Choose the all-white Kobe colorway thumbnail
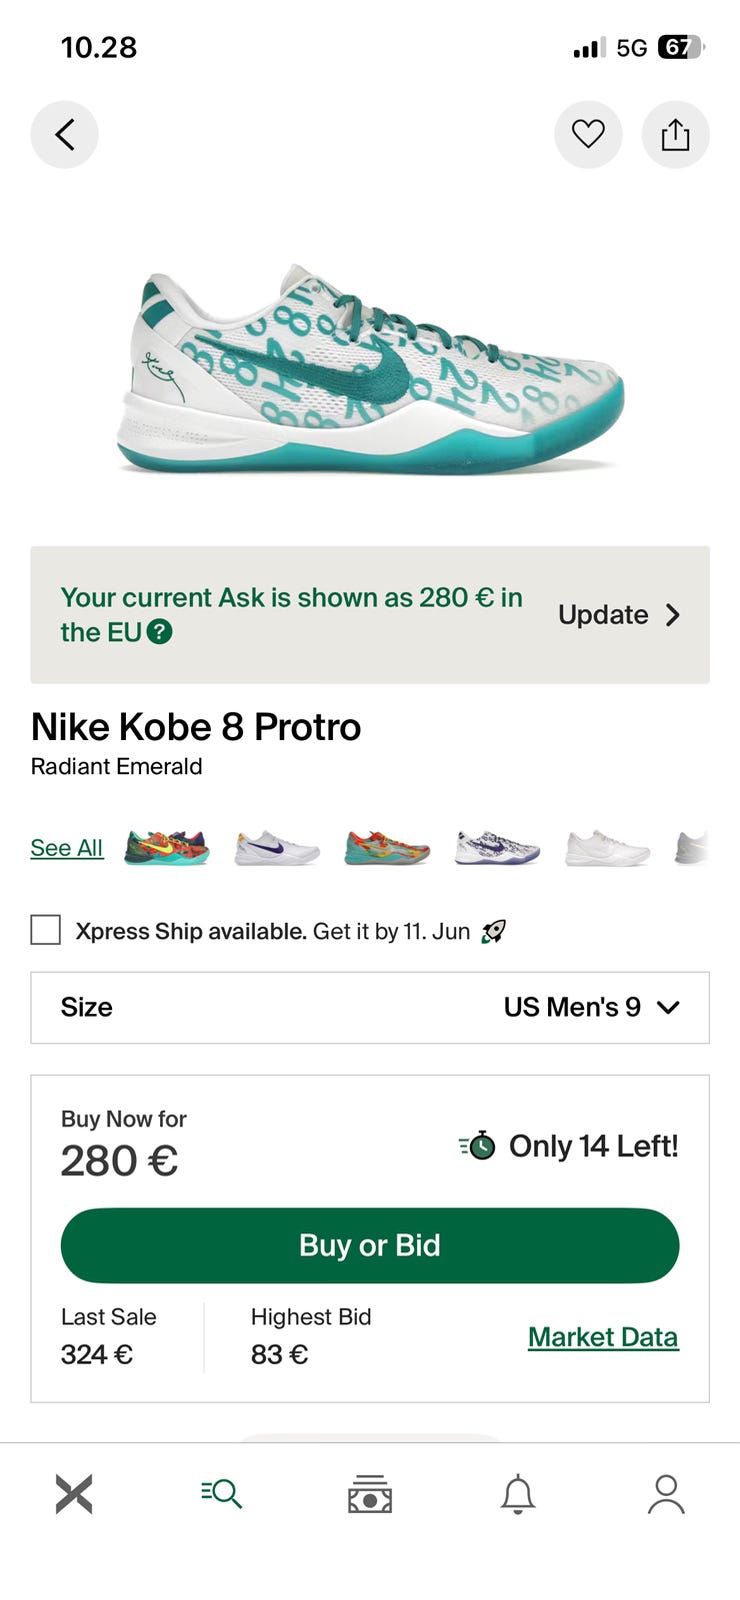Screen dimensions: 740x1600 click(607, 848)
